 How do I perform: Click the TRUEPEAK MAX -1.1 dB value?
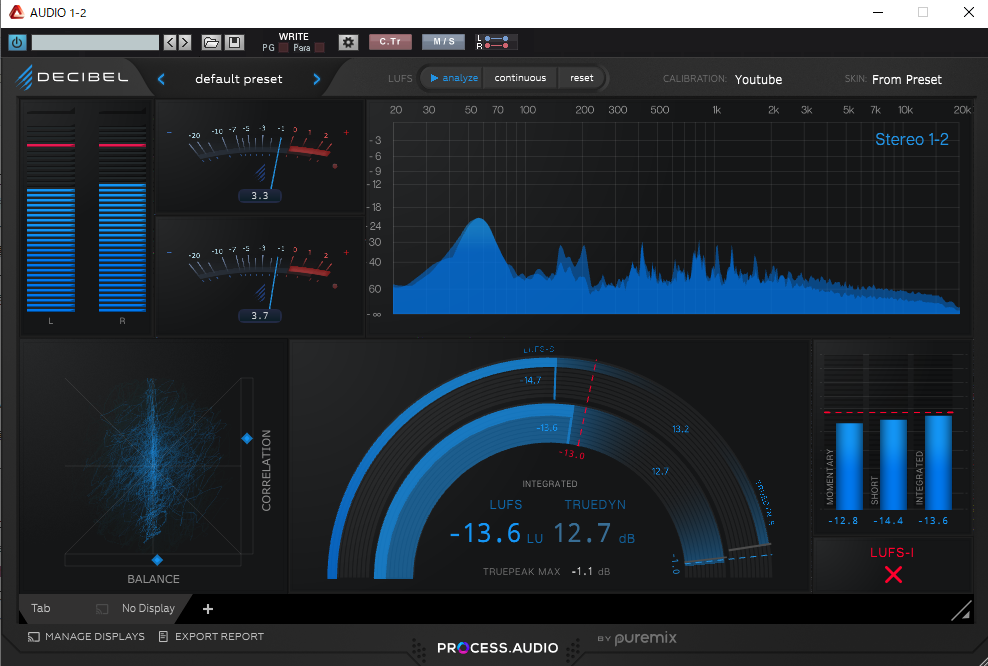pos(590,571)
